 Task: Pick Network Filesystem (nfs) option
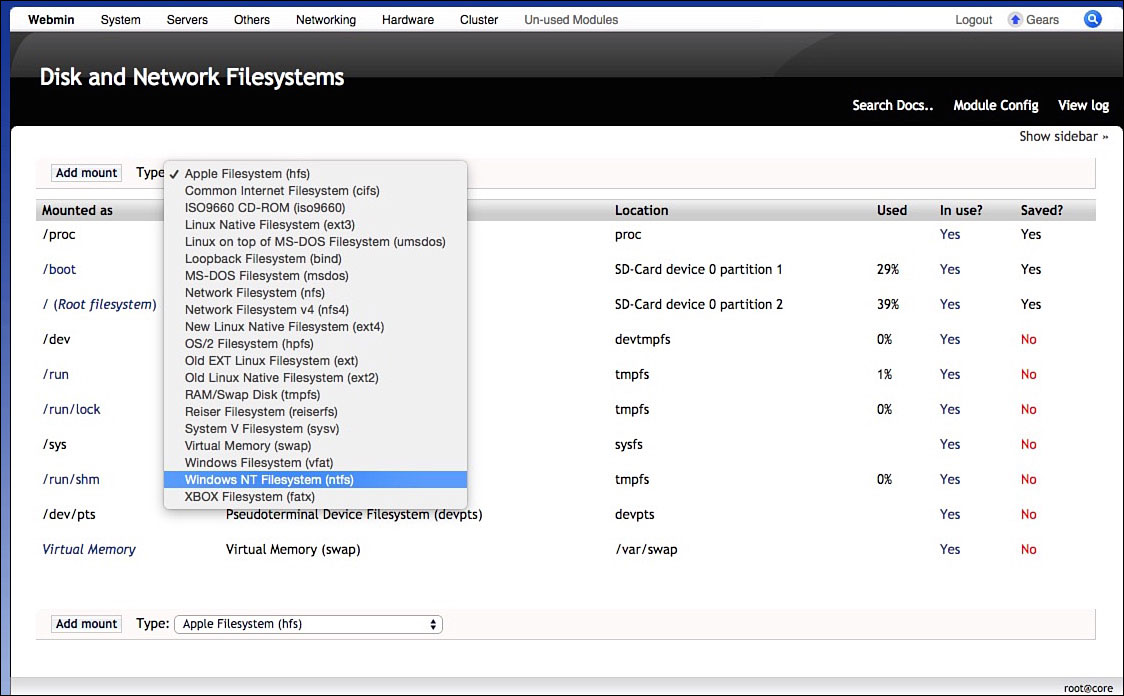[315, 292]
